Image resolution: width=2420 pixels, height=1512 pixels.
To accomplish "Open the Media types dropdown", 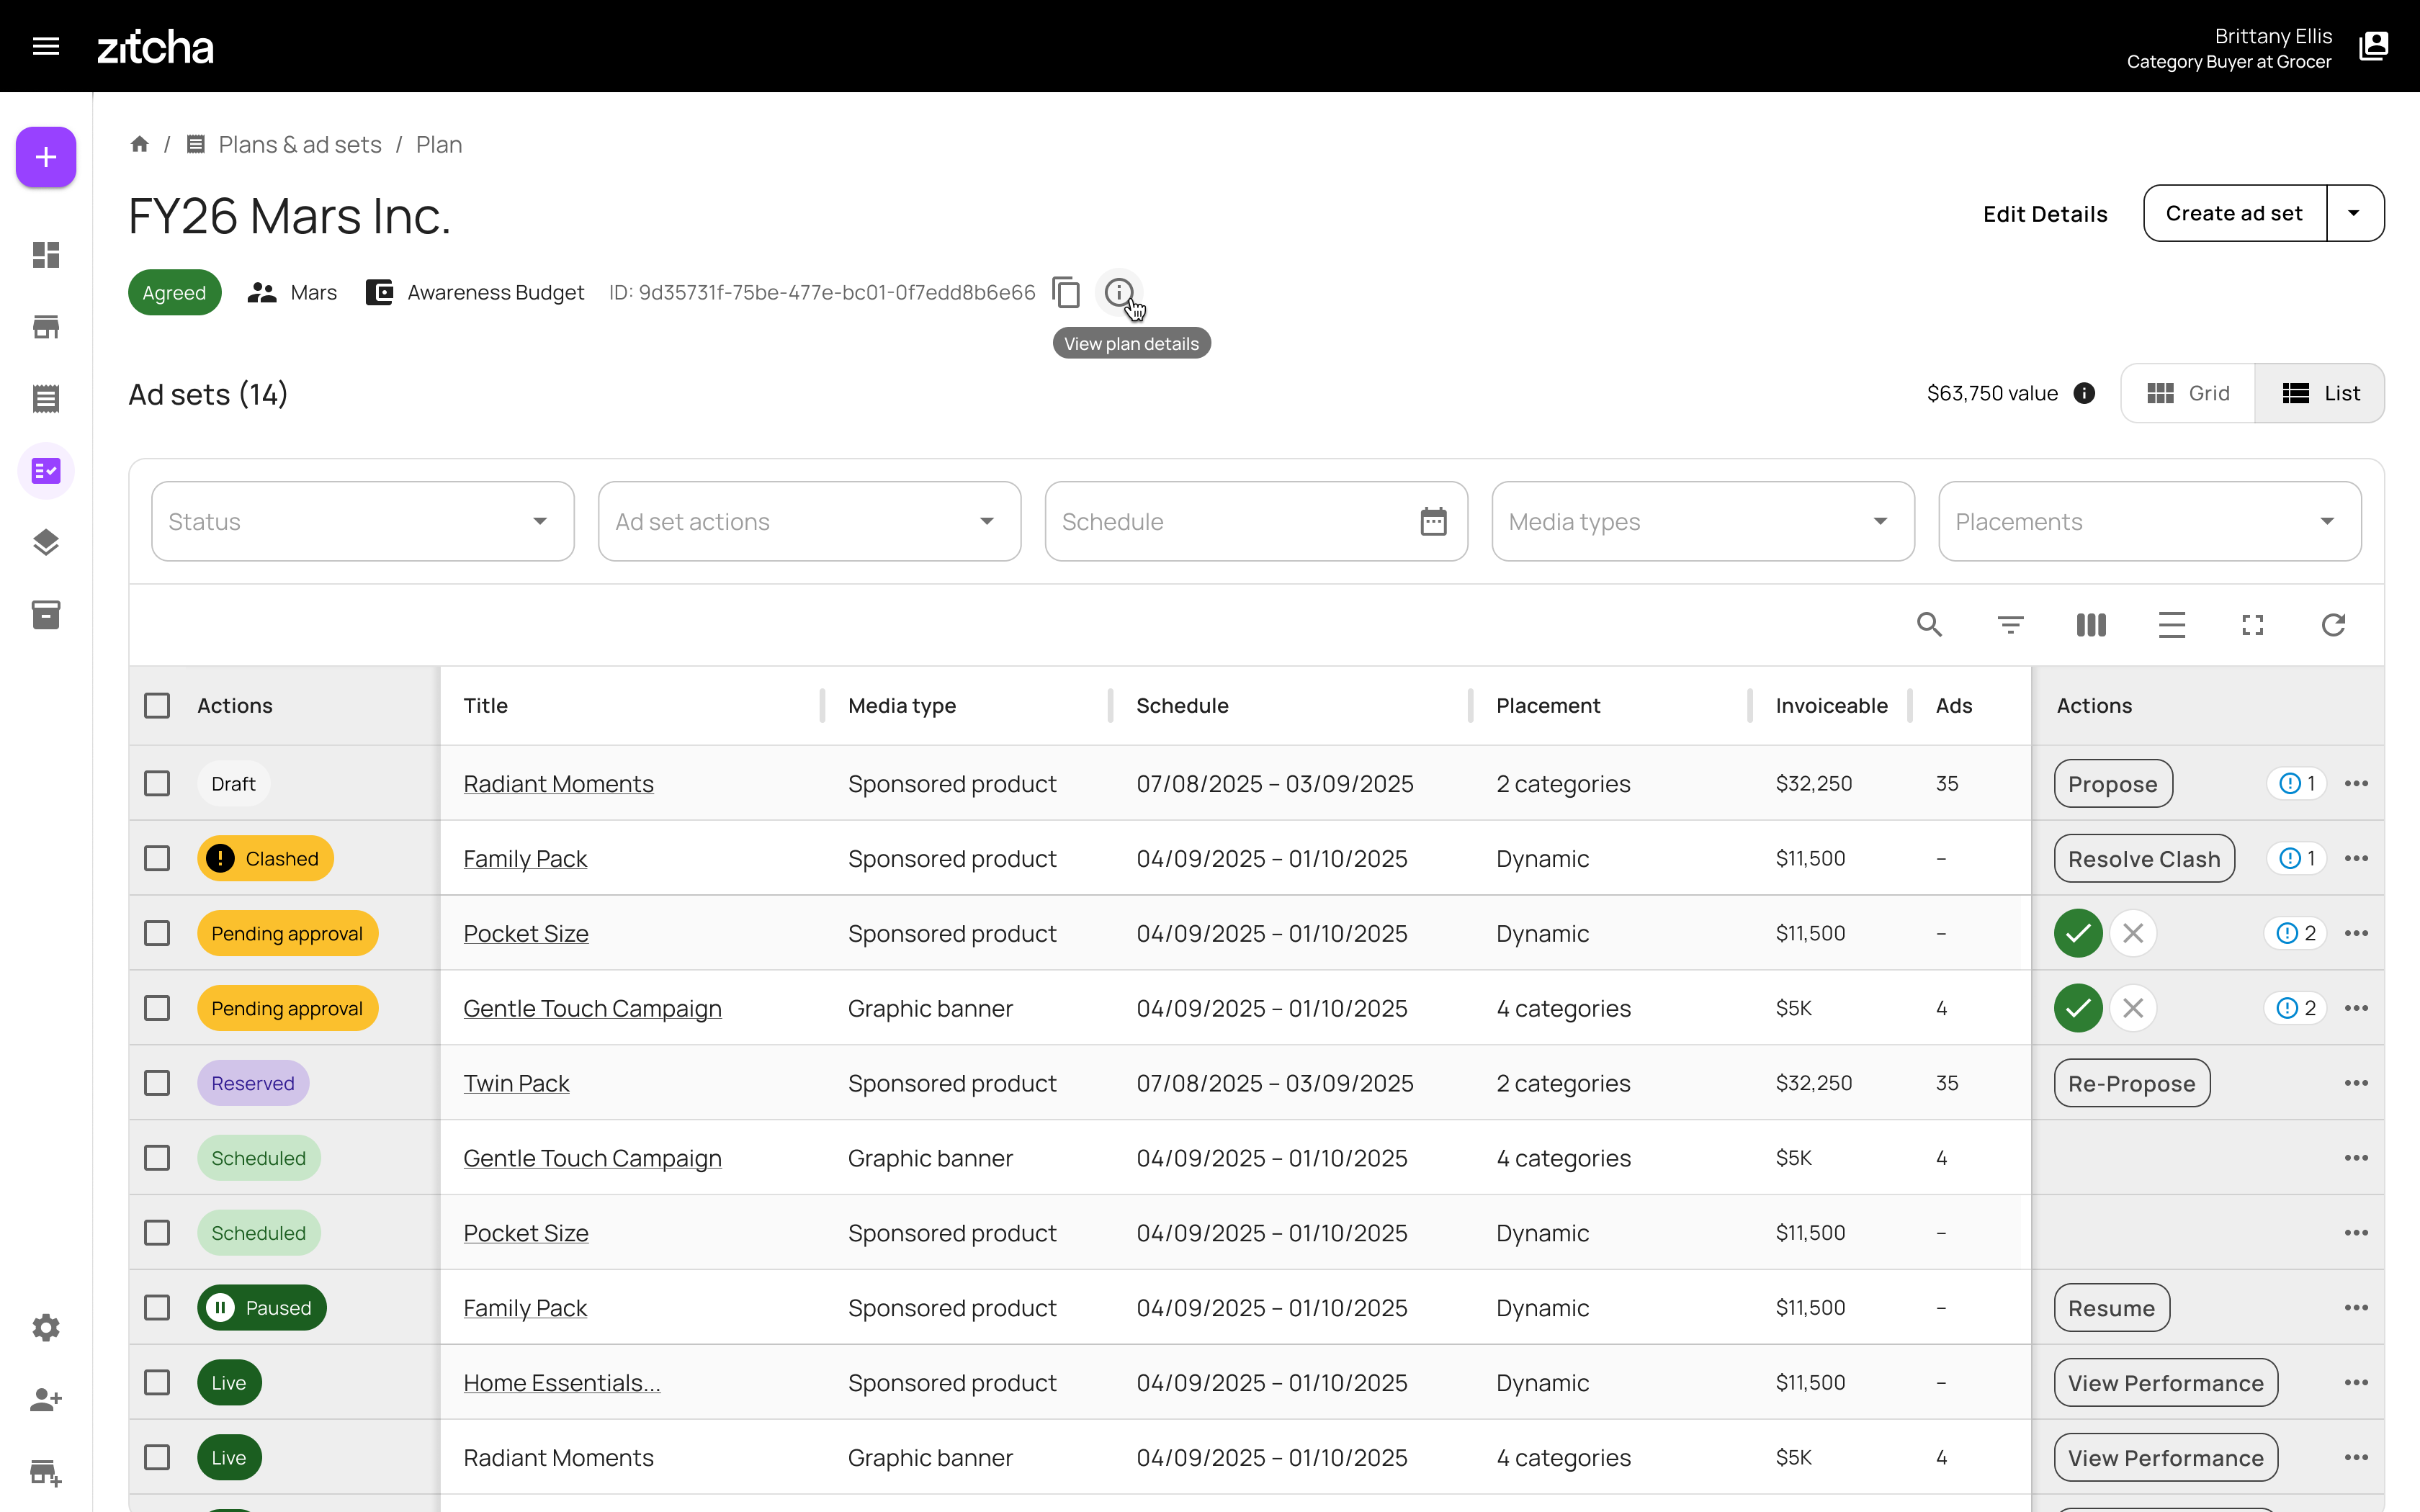I will coord(1702,521).
